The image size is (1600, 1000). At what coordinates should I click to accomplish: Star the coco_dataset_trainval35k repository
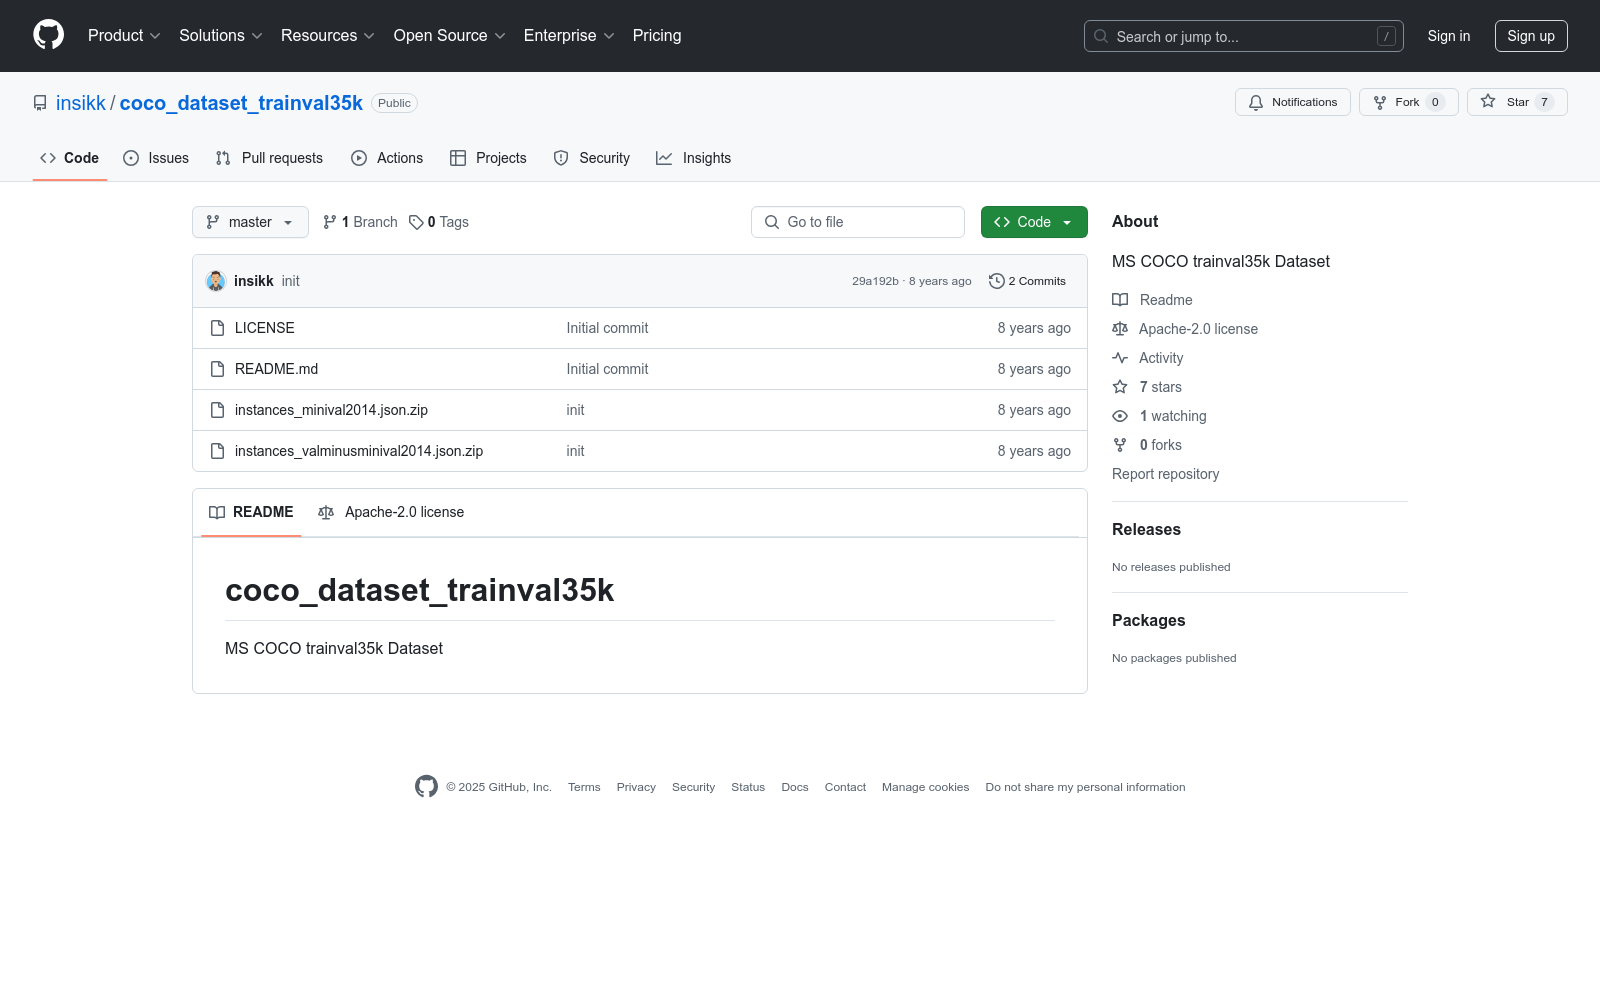pos(1517,102)
